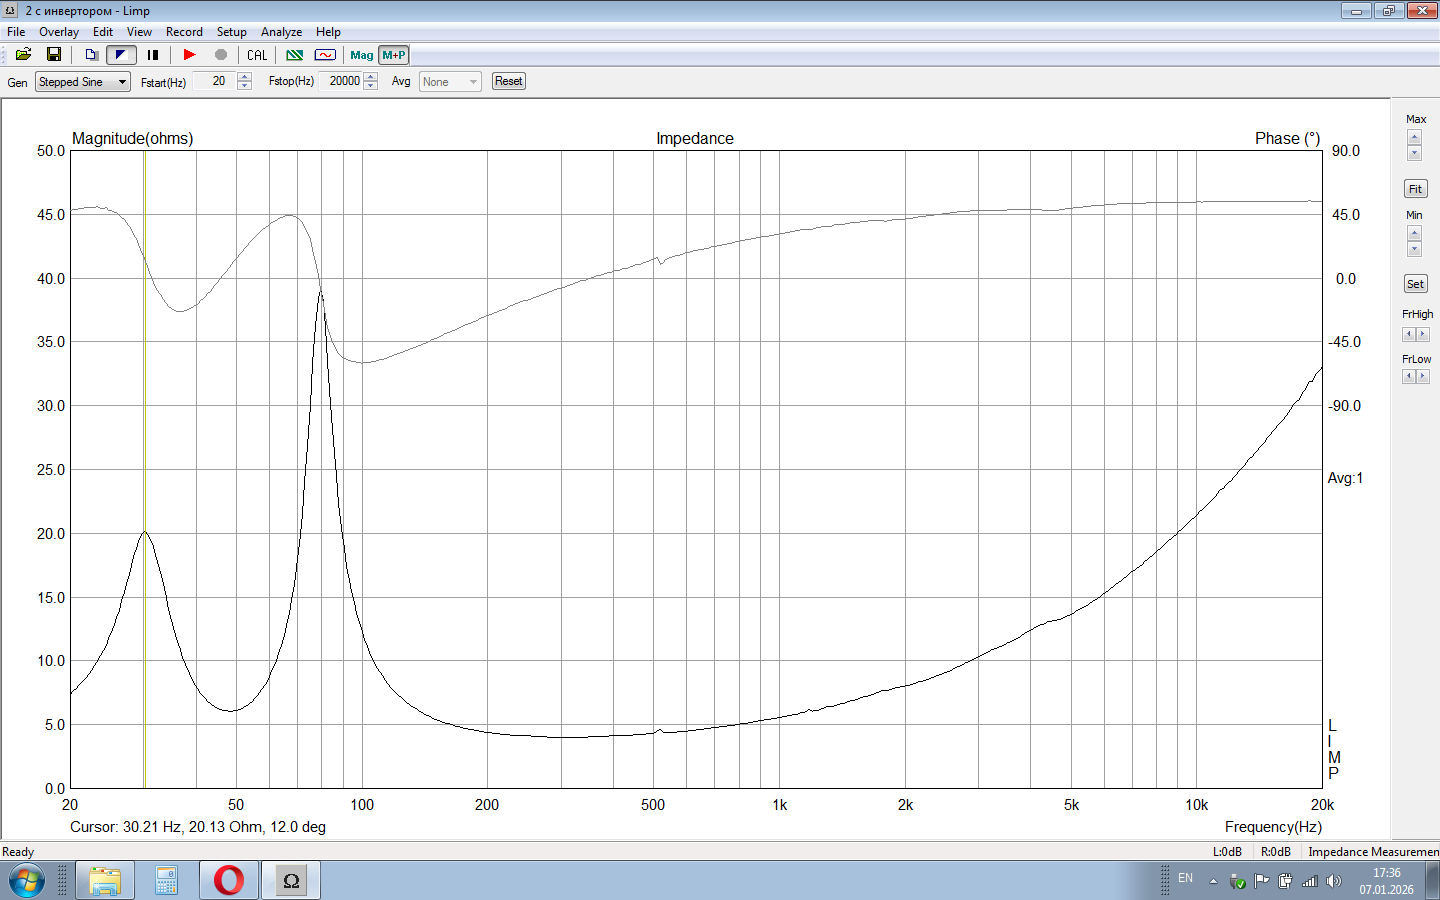Increase the Fstart frequency with up arrow
The image size is (1440, 900).
[x=245, y=77]
